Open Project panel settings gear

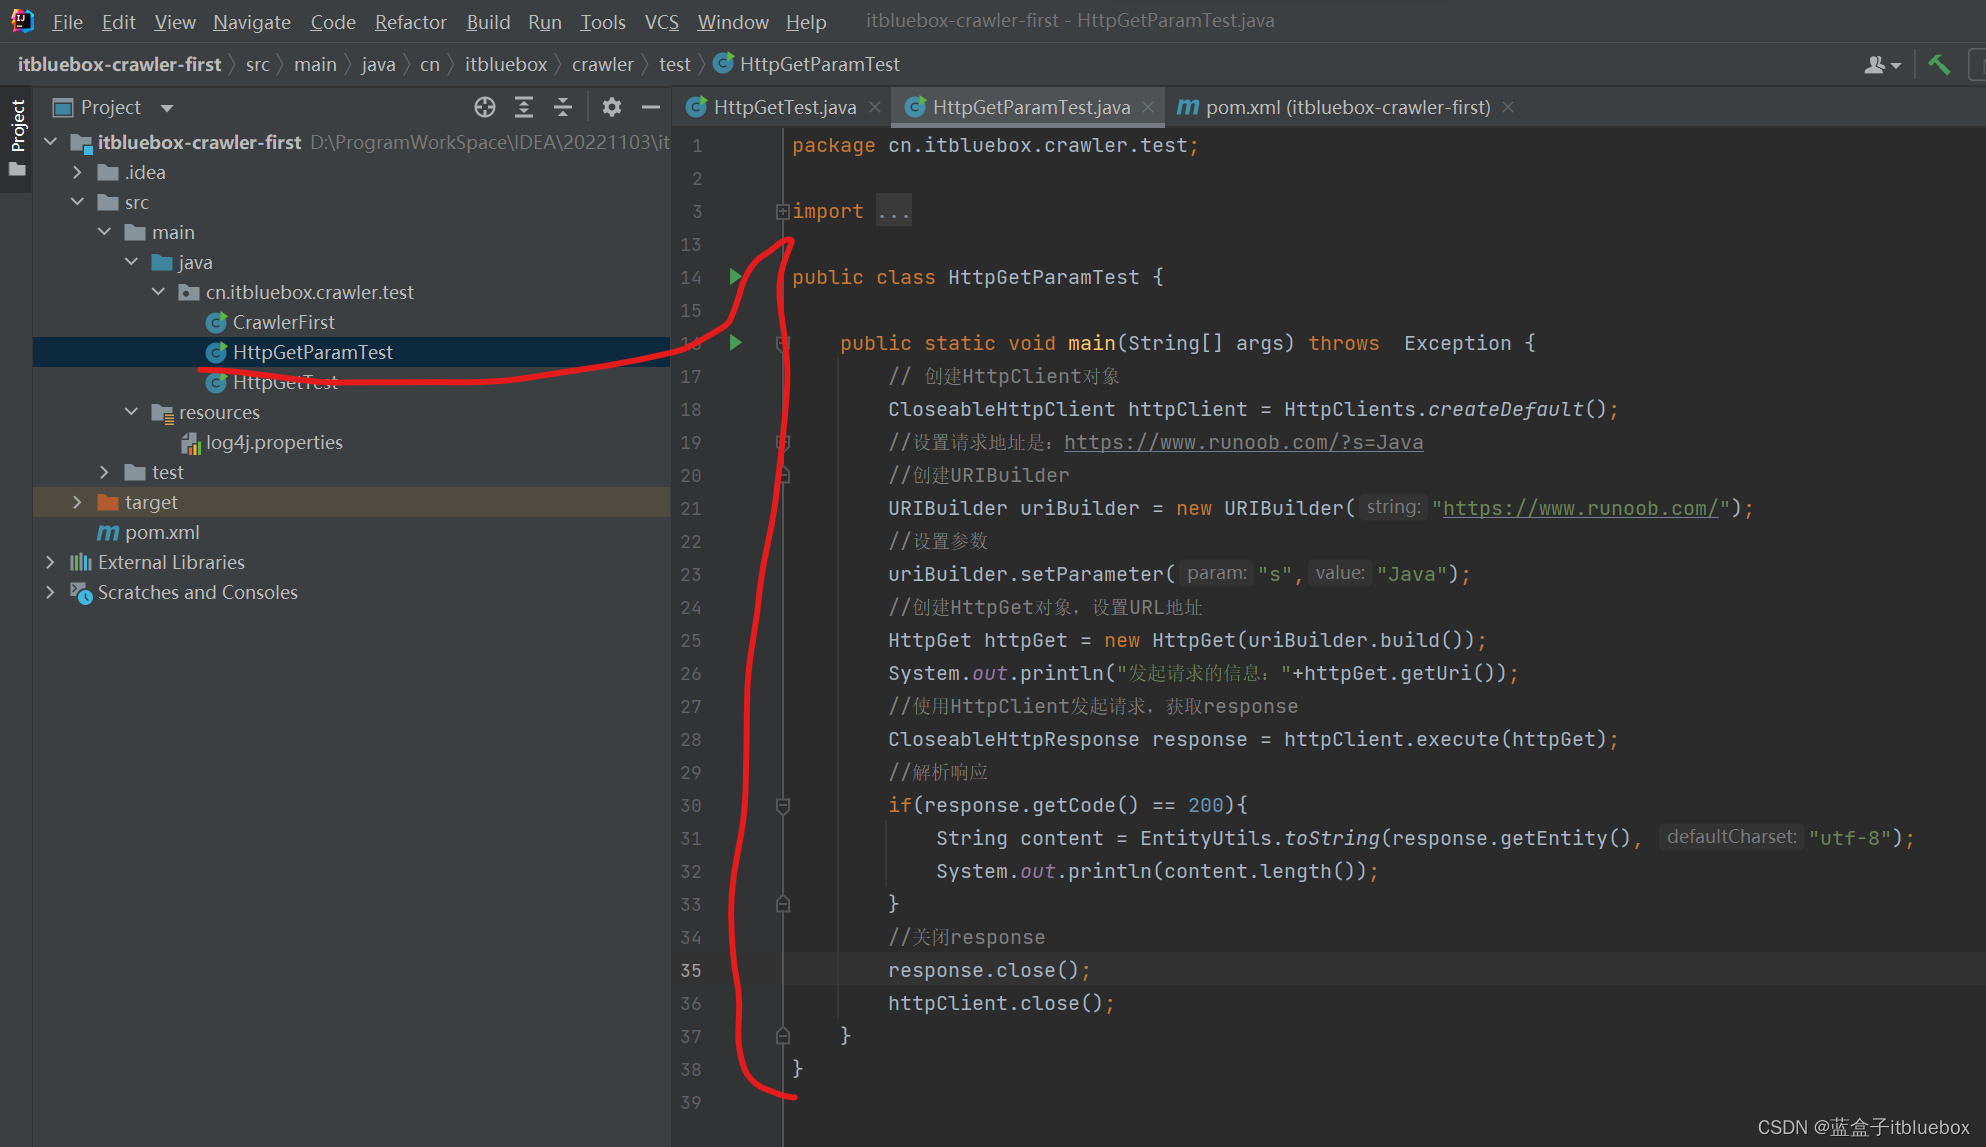612,107
